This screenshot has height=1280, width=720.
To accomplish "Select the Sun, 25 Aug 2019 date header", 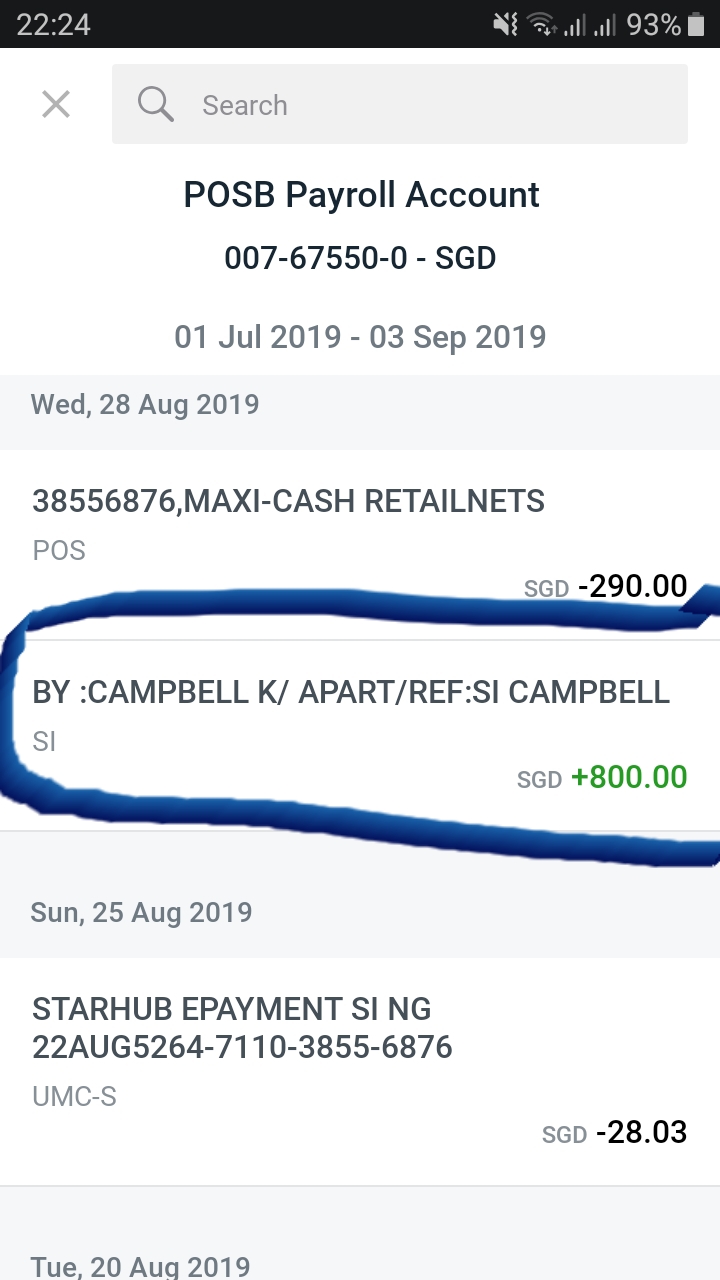I will click(x=141, y=912).
